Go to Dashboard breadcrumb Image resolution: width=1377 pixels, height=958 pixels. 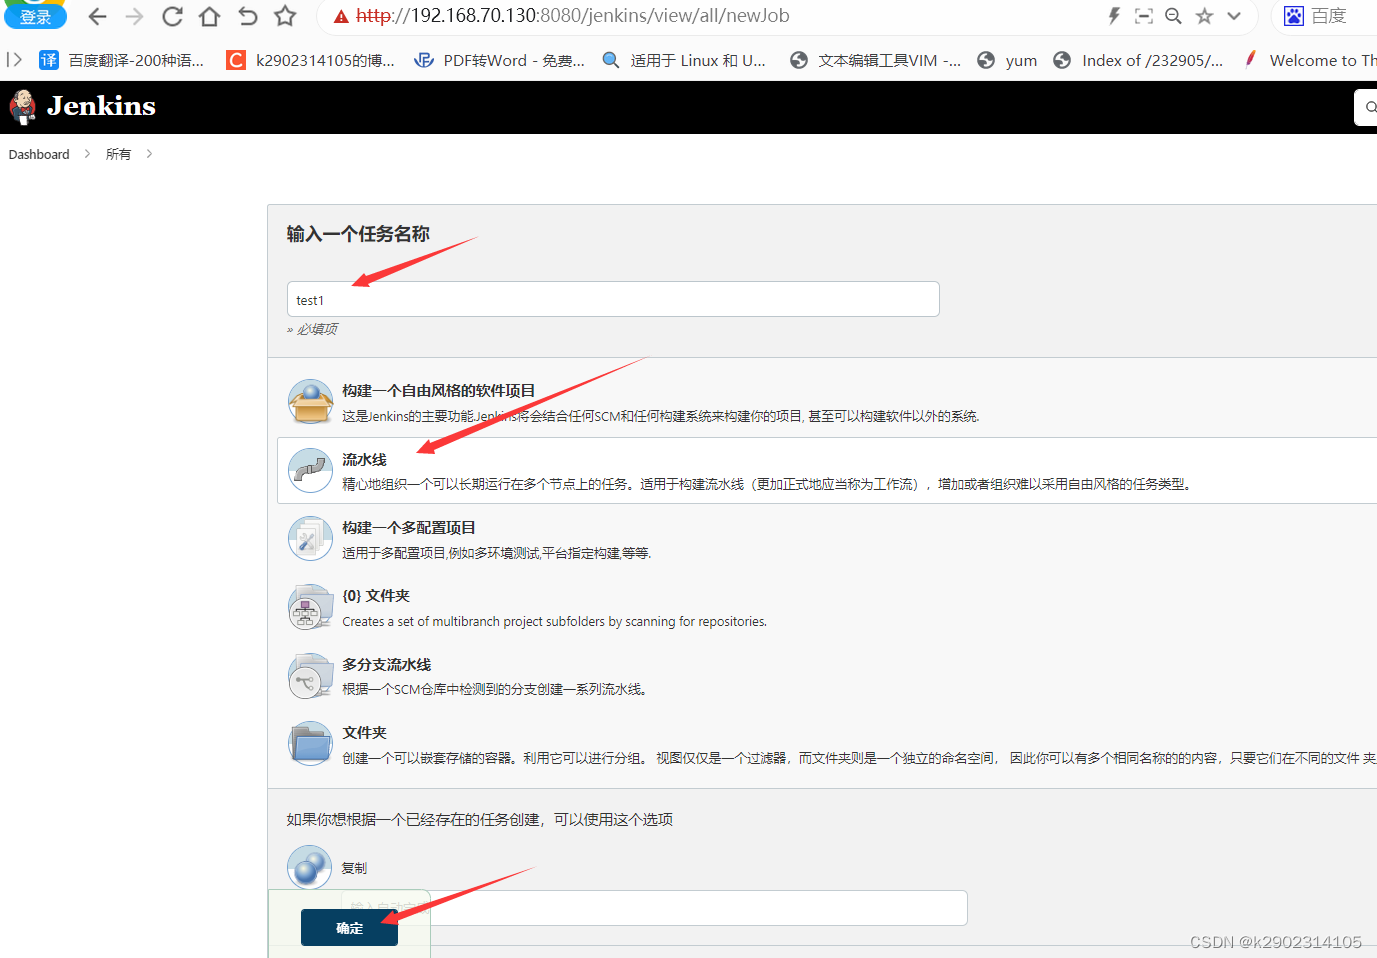(x=39, y=154)
